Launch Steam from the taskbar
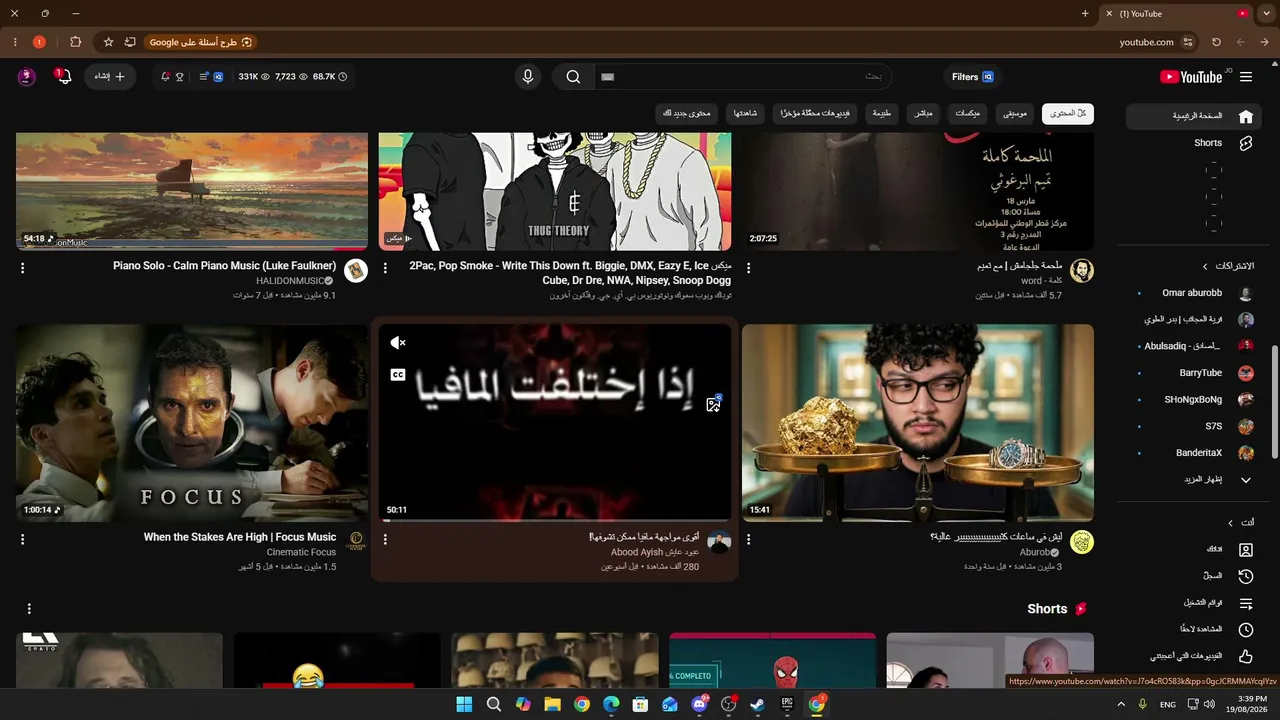This screenshot has width=1280, height=720. point(758,704)
